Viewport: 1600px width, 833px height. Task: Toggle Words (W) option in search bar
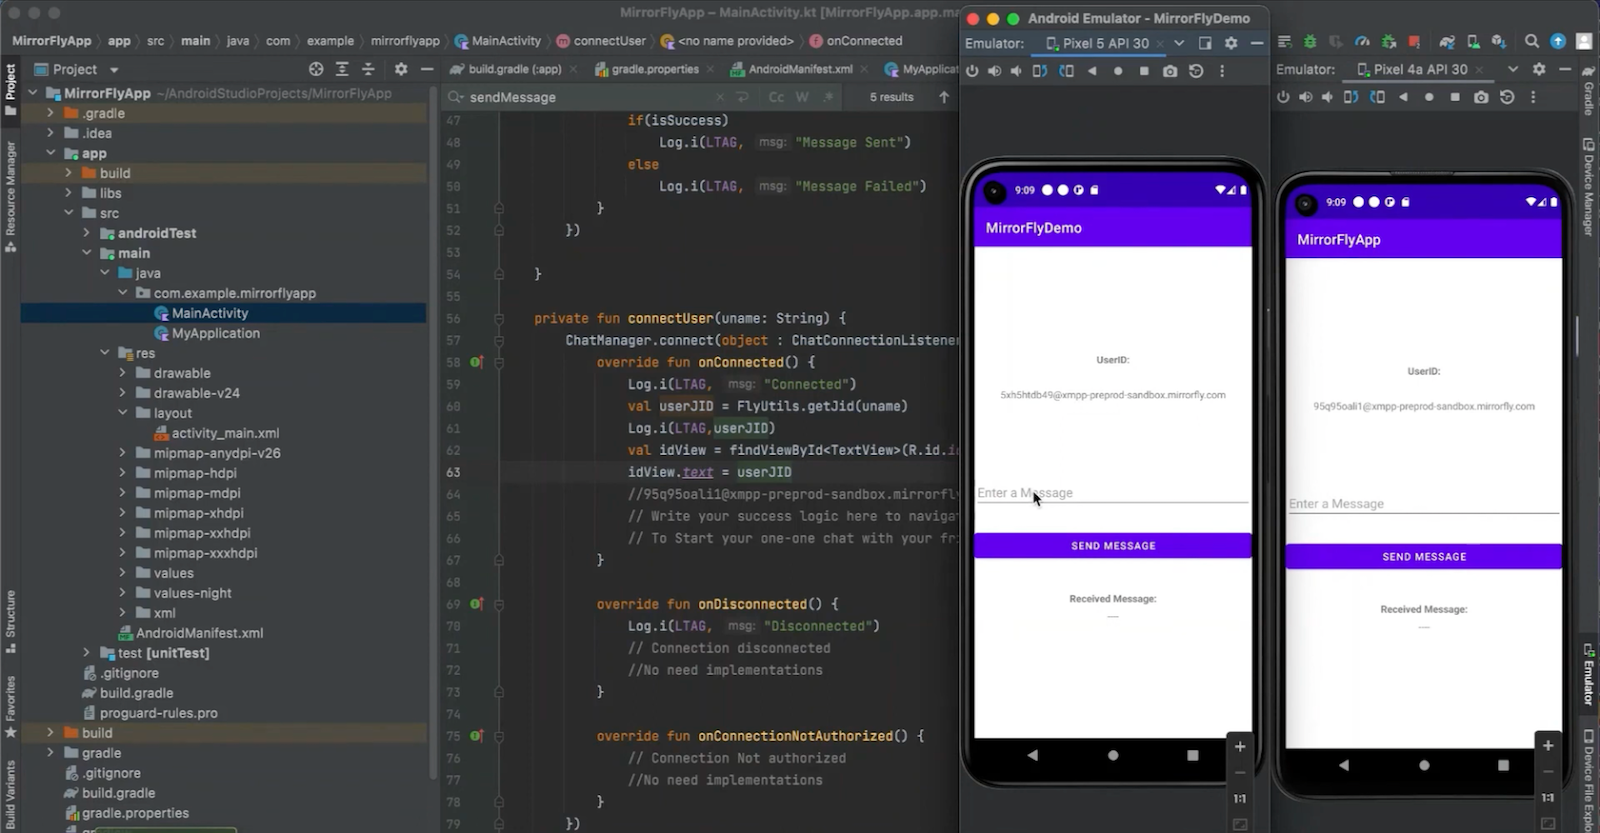802,97
